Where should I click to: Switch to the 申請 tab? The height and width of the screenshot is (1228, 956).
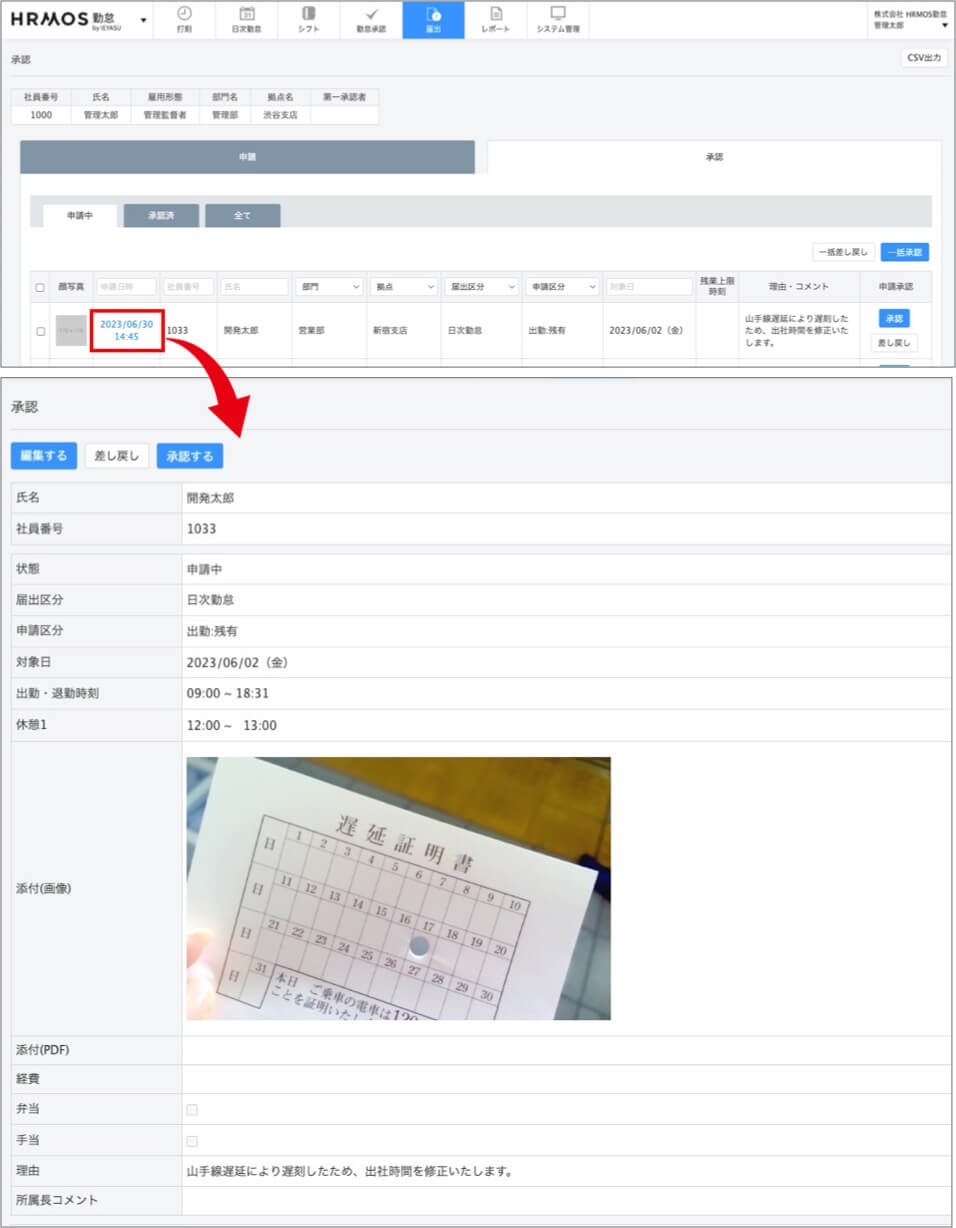(x=247, y=157)
